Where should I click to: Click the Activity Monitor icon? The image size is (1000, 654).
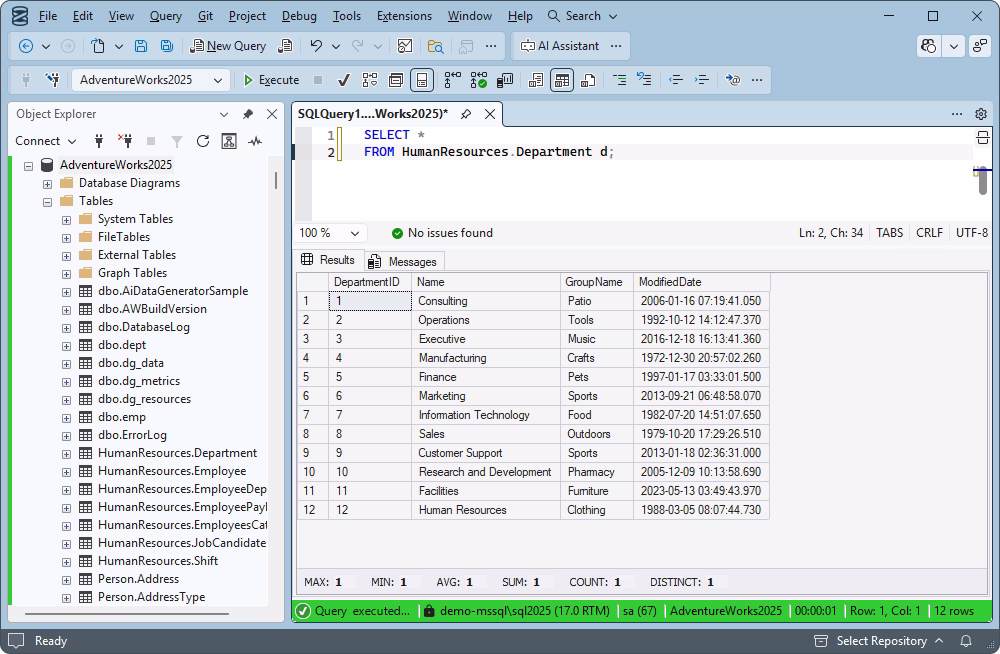tap(255, 141)
